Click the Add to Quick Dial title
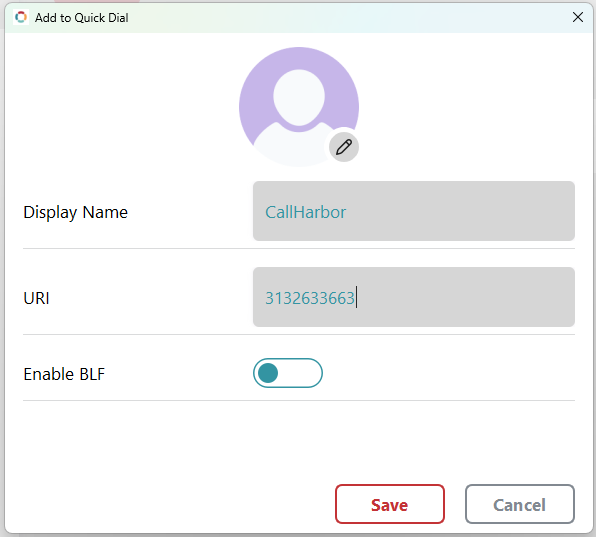Screen dimensions: 596x537 pyautogui.click(x=82, y=18)
